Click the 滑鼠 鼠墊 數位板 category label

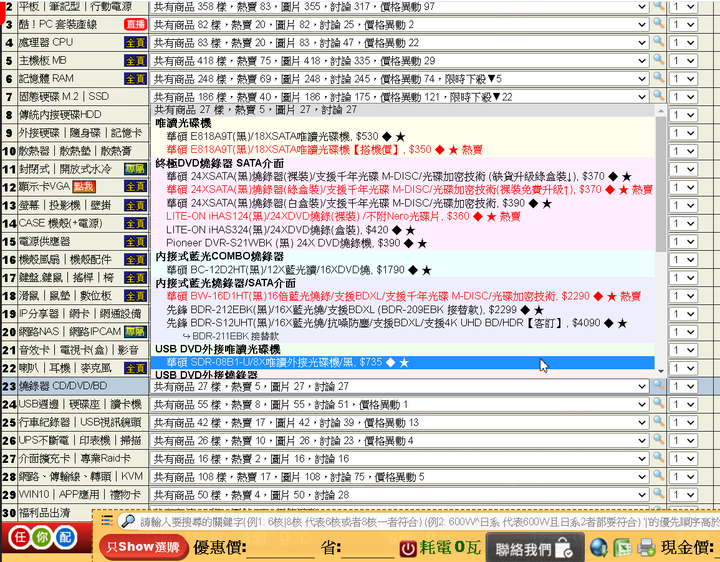click(x=64, y=296)
